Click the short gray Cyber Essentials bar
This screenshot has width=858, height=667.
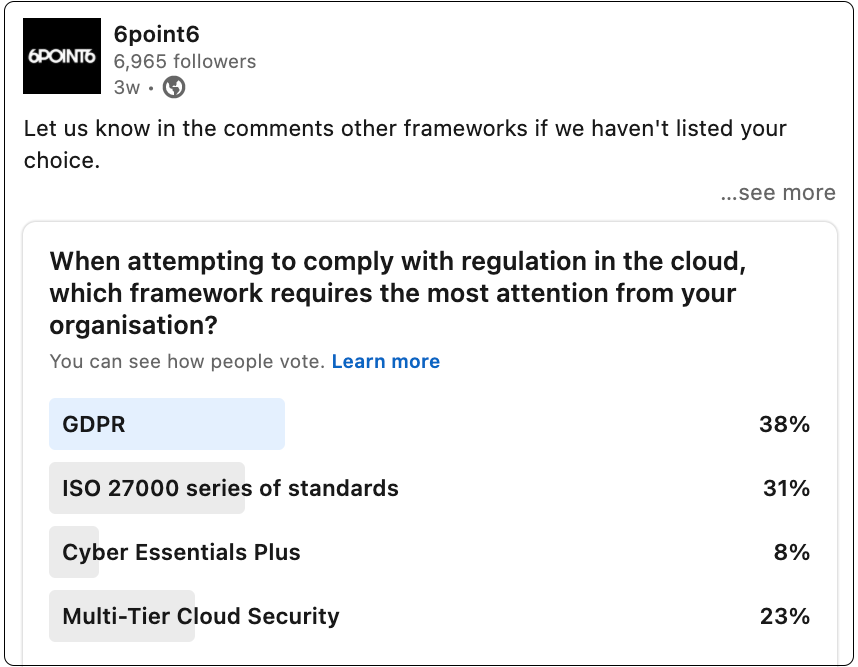click(x=74, y=552)
